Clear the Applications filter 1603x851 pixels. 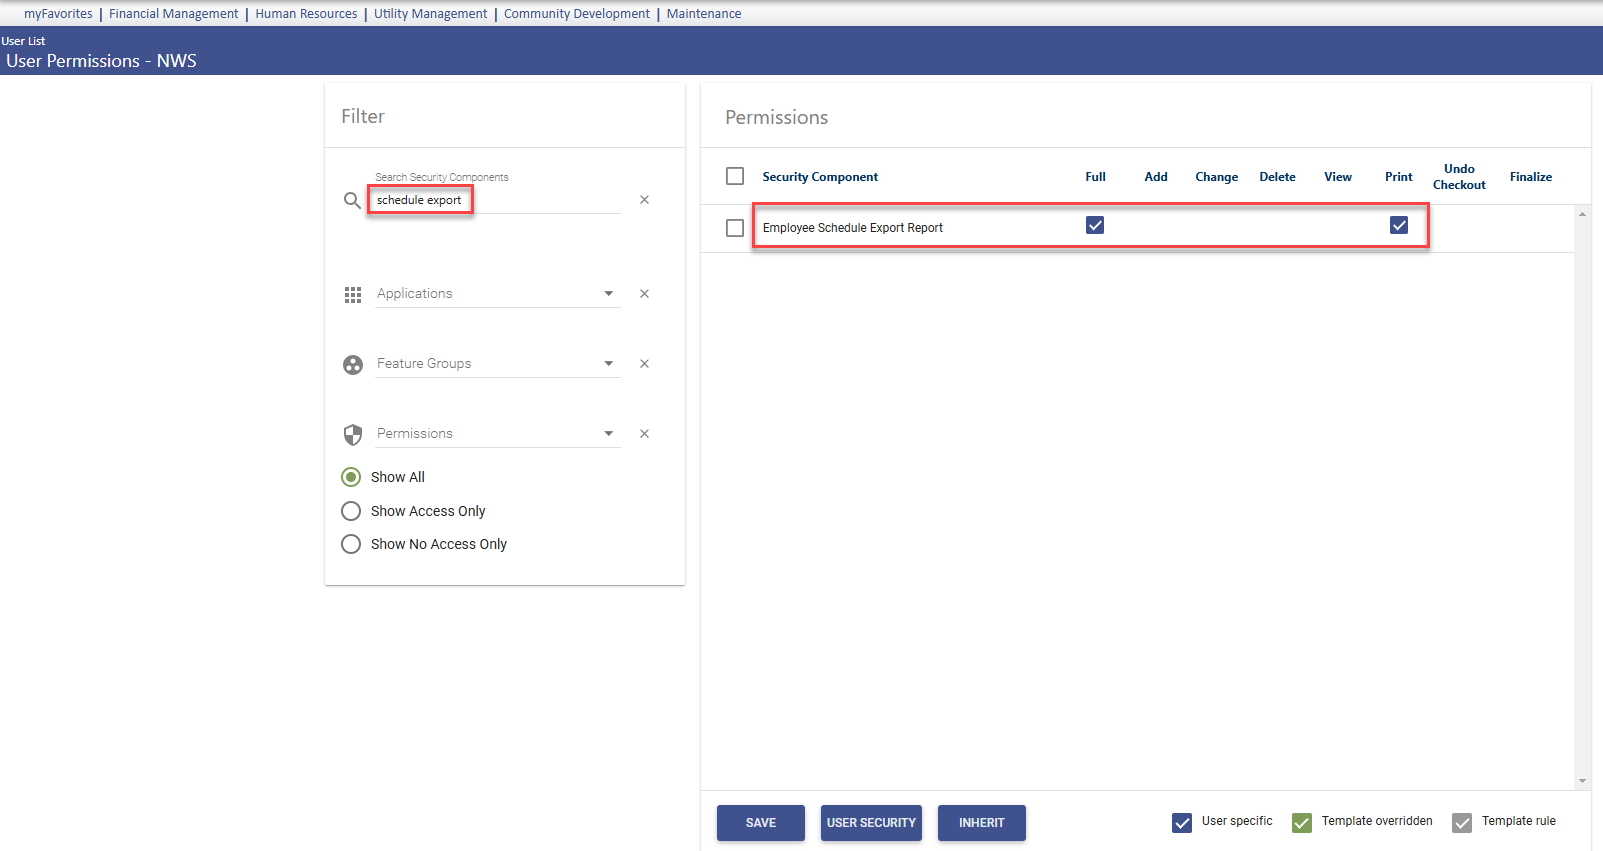(645, 294)
